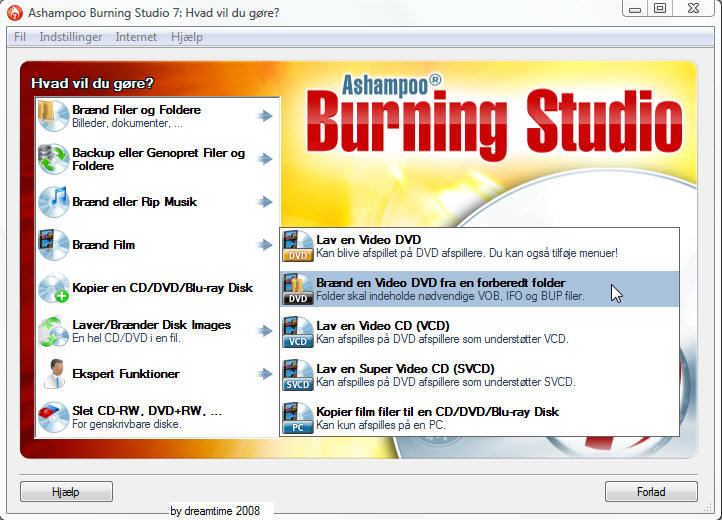Expand the Ekspert Funktioner arrow
Image resolution: width=722 pixels, height=520 pixels.
[x=265, y=374]
